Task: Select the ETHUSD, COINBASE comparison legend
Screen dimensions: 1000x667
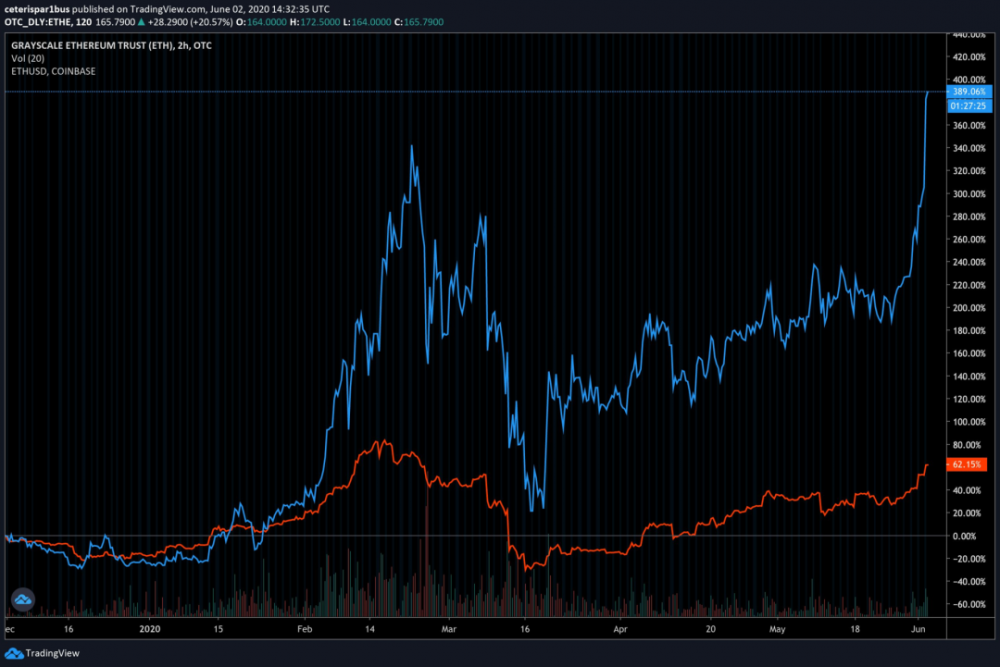Action: (53, 71)
